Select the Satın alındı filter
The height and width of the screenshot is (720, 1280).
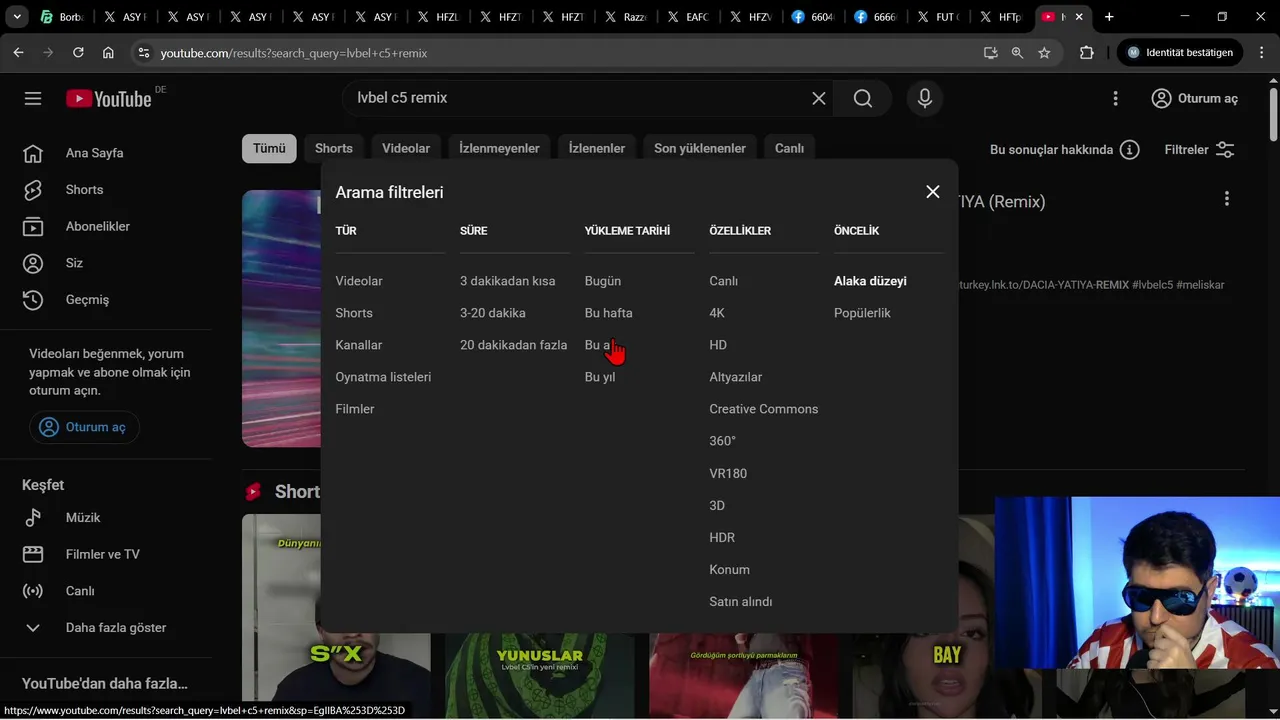pyautogui.click(x=740, y=601)
